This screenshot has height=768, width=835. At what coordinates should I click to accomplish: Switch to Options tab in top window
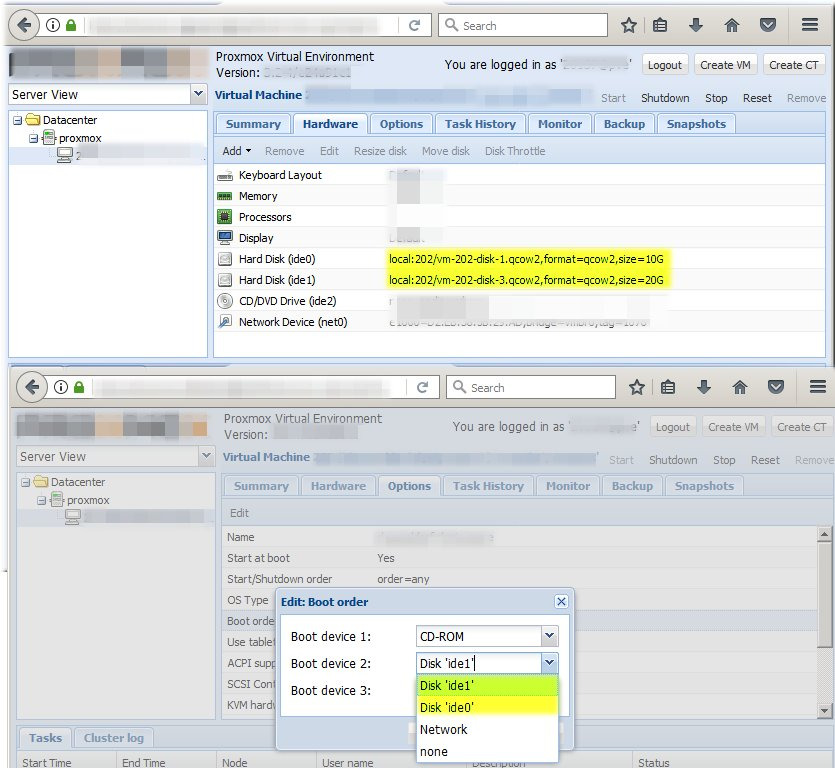coord(401,124)
